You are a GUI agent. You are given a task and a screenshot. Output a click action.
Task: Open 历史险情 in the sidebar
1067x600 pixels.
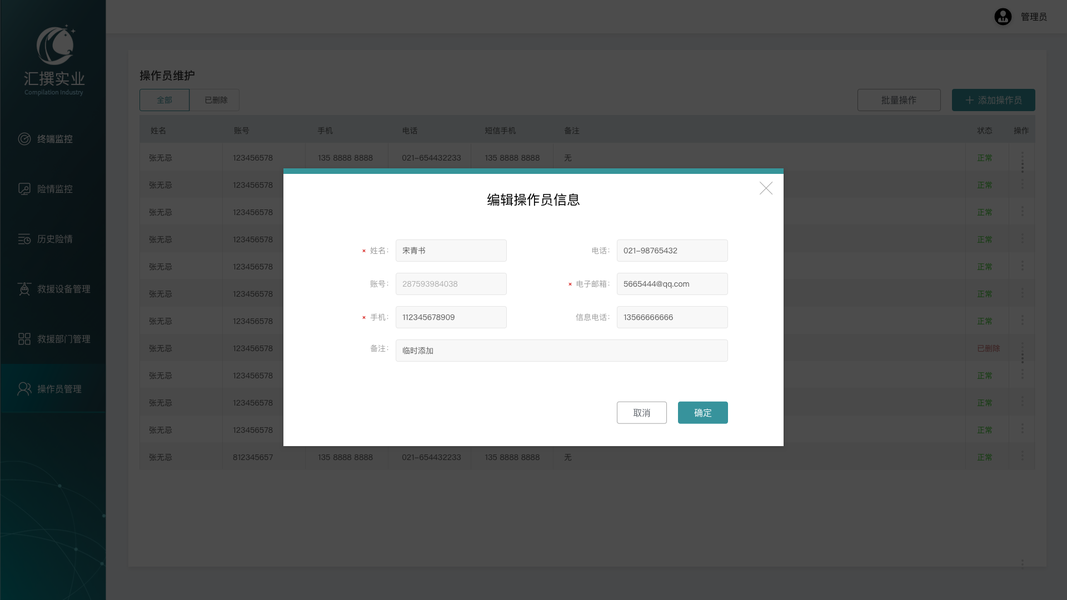tap(53, 239)
